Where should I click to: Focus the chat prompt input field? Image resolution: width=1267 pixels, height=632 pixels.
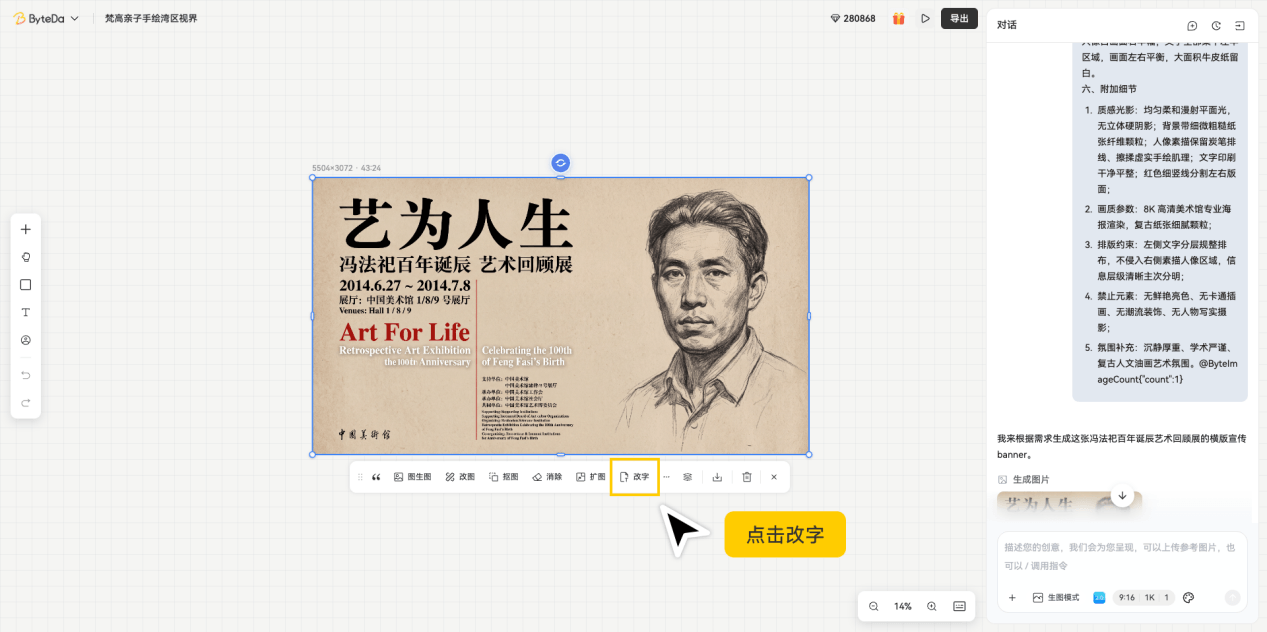tap(1122, 557)
